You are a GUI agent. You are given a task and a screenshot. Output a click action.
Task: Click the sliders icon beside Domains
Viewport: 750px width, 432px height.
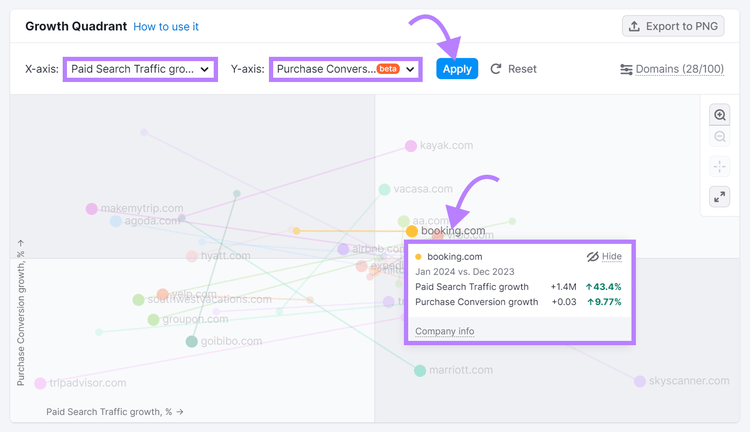[626, 70]
